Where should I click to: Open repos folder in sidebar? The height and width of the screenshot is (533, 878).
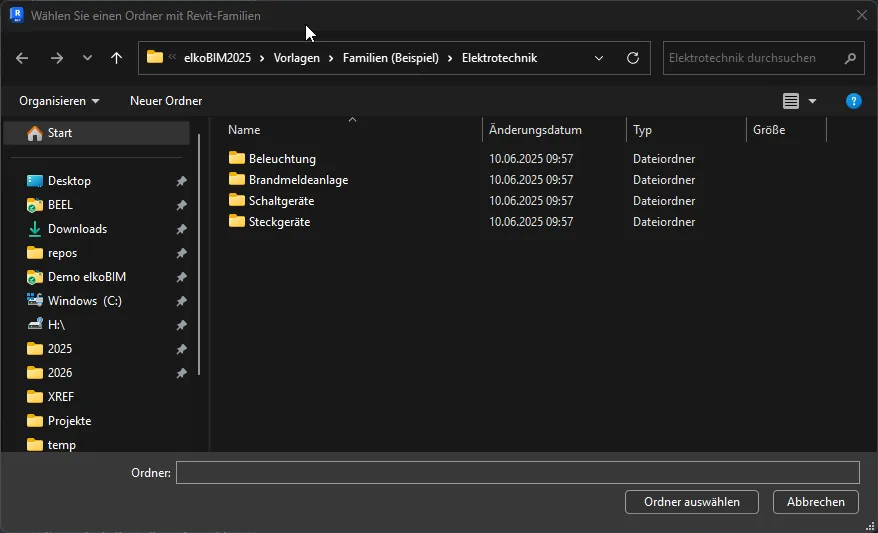[62, 253]
